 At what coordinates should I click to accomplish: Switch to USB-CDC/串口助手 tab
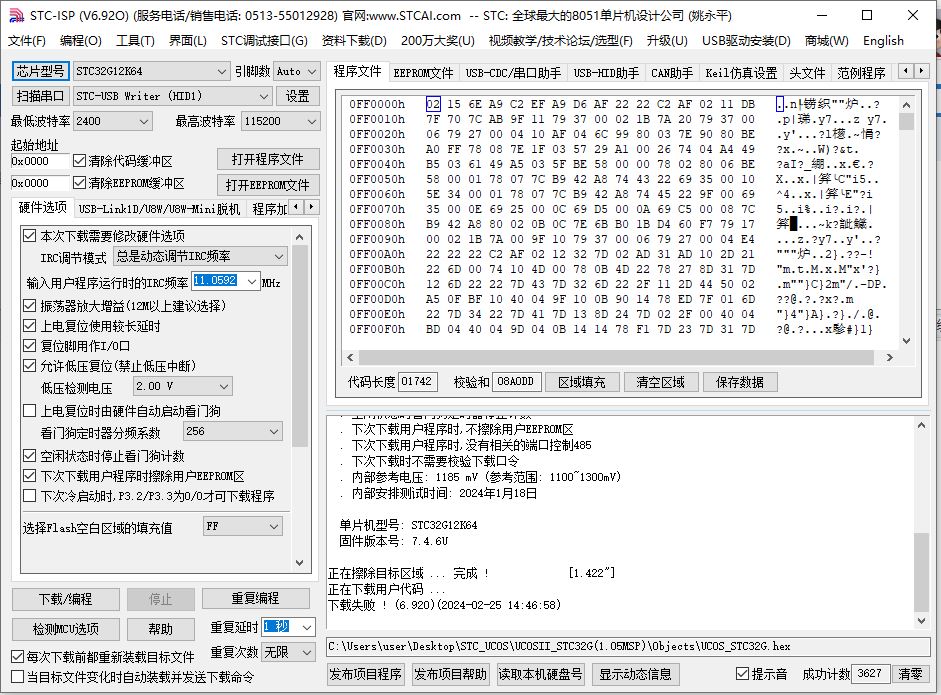(513, 73)
